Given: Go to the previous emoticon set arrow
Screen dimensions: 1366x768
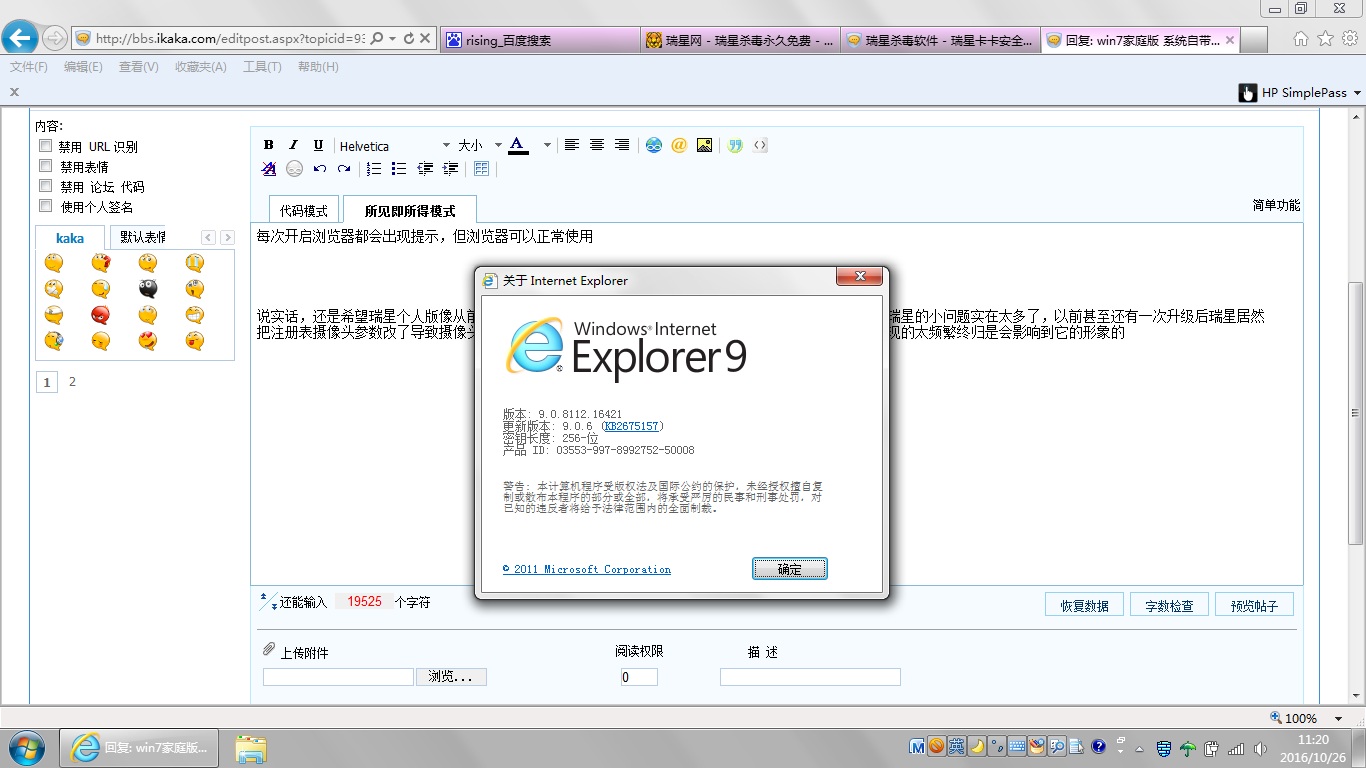Looking at the screenshot, I should 208,237.
